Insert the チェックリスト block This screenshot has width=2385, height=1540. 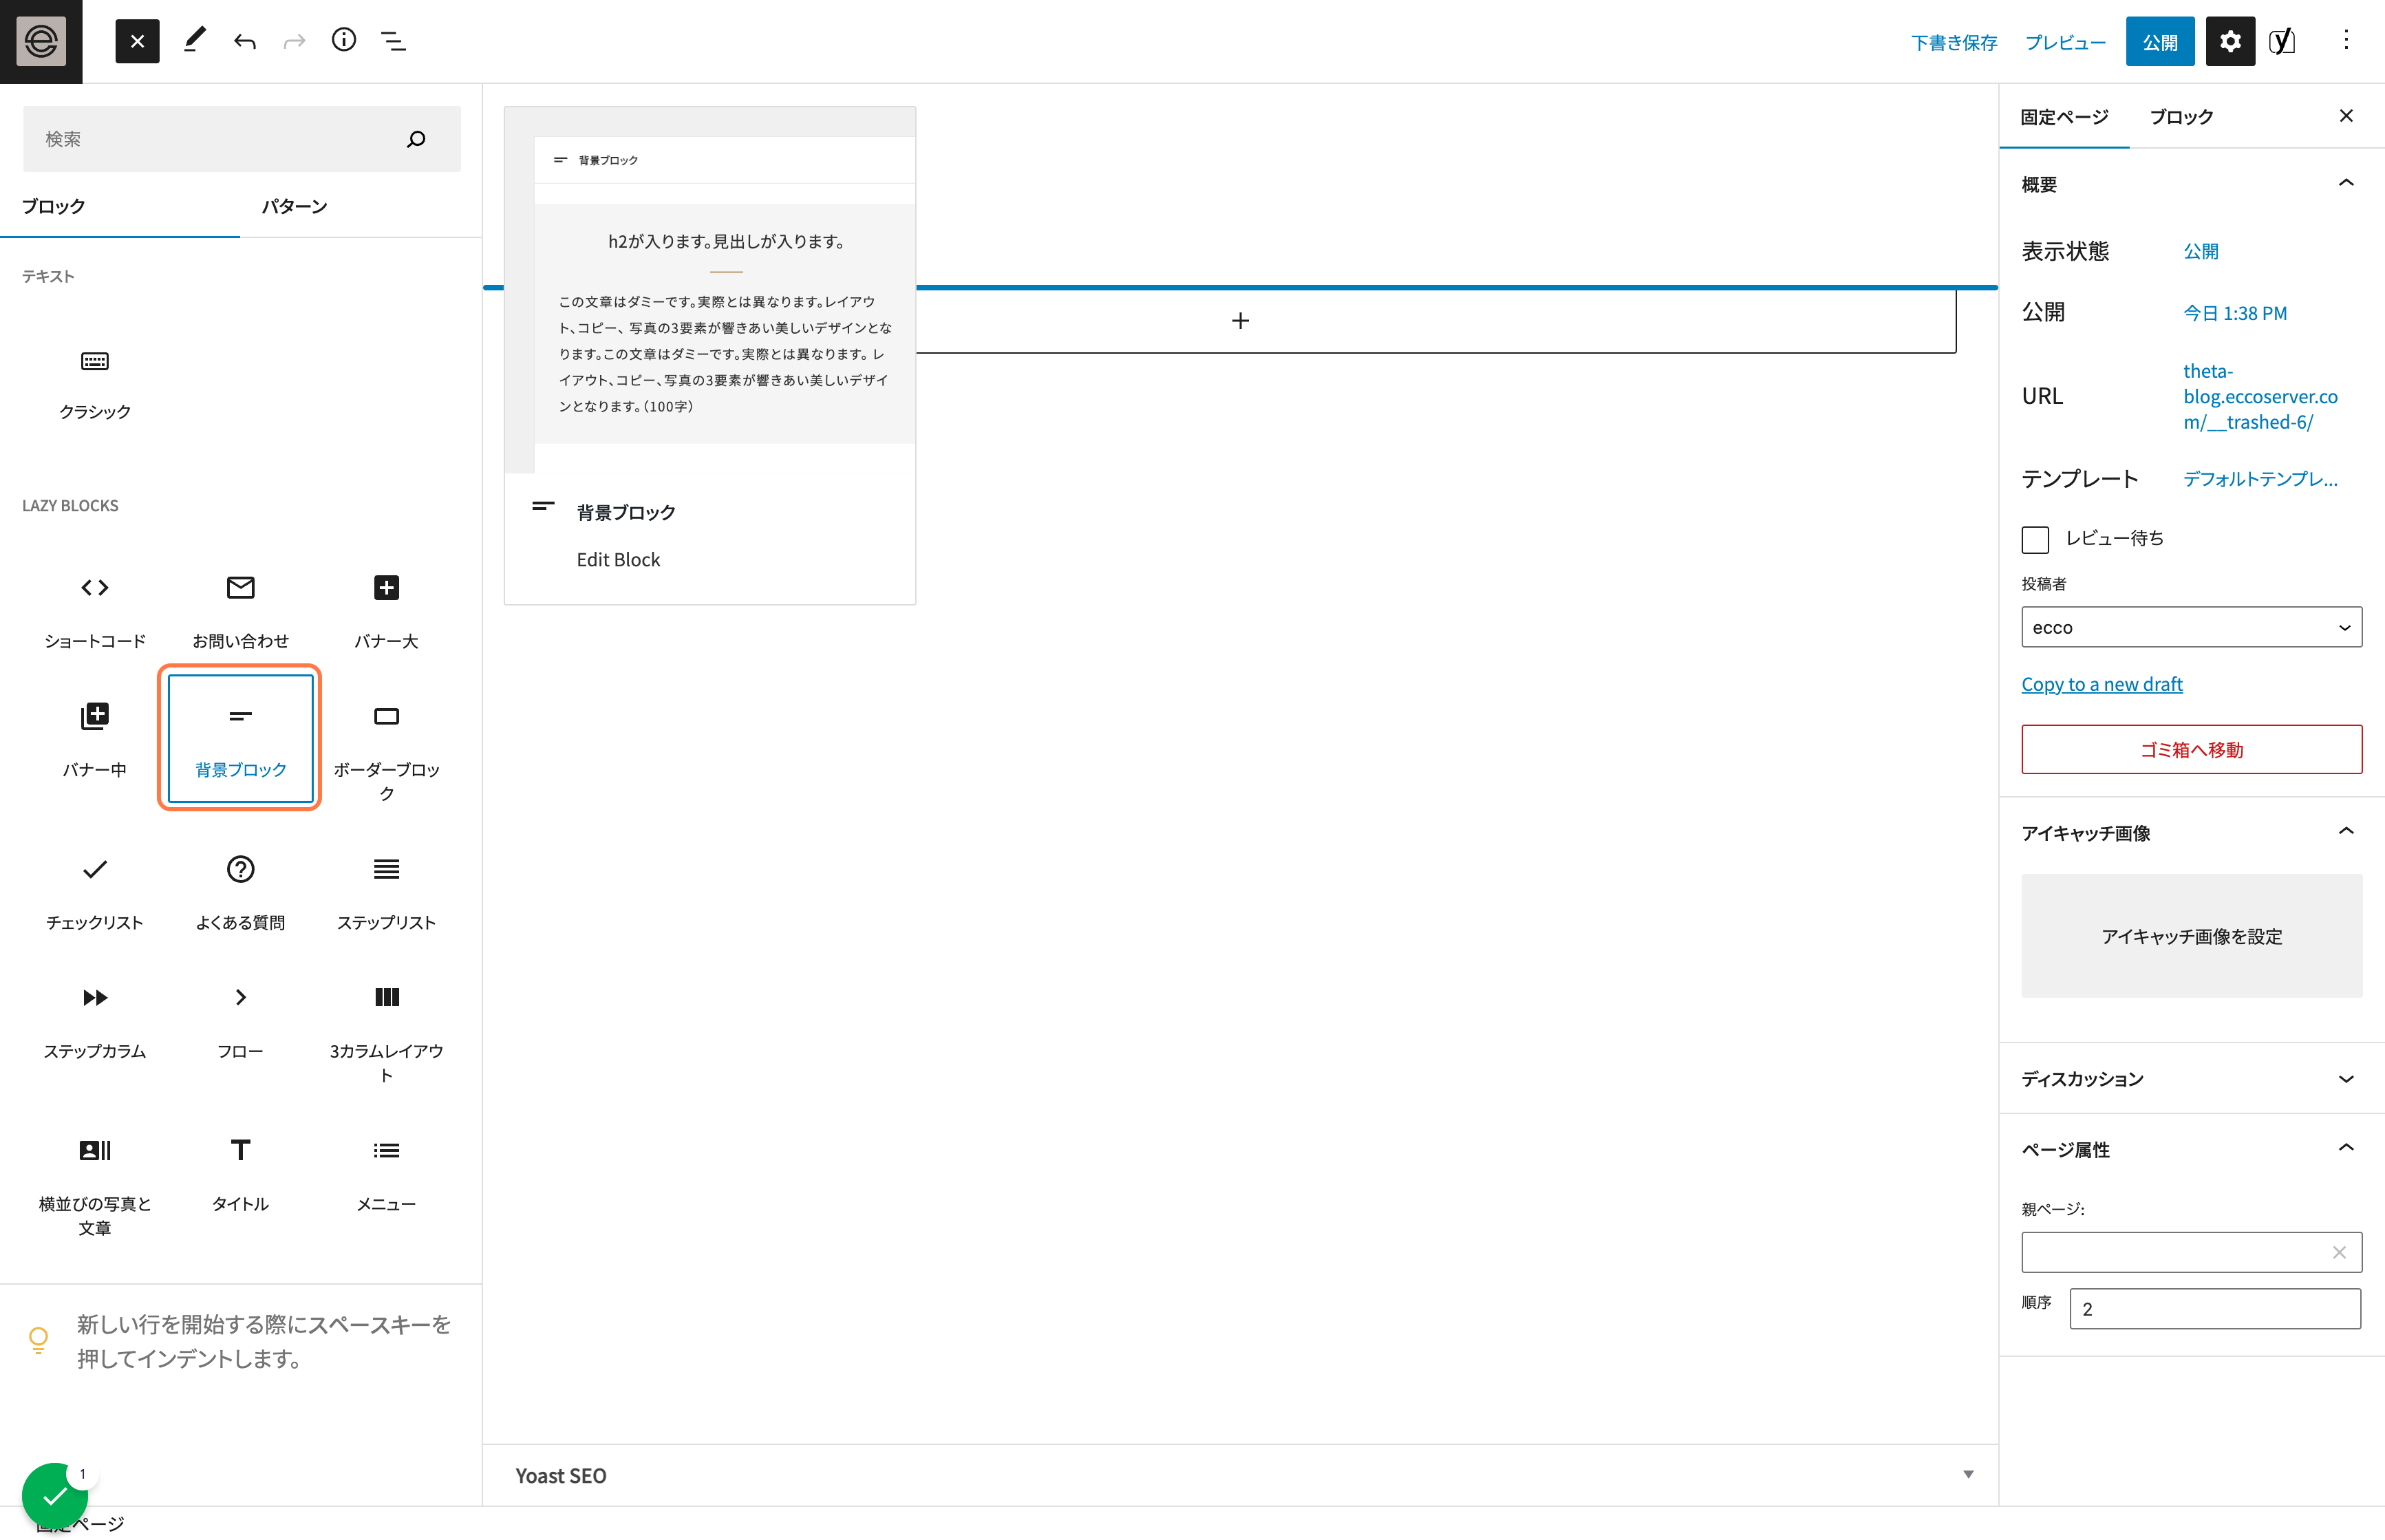(95, 892)
